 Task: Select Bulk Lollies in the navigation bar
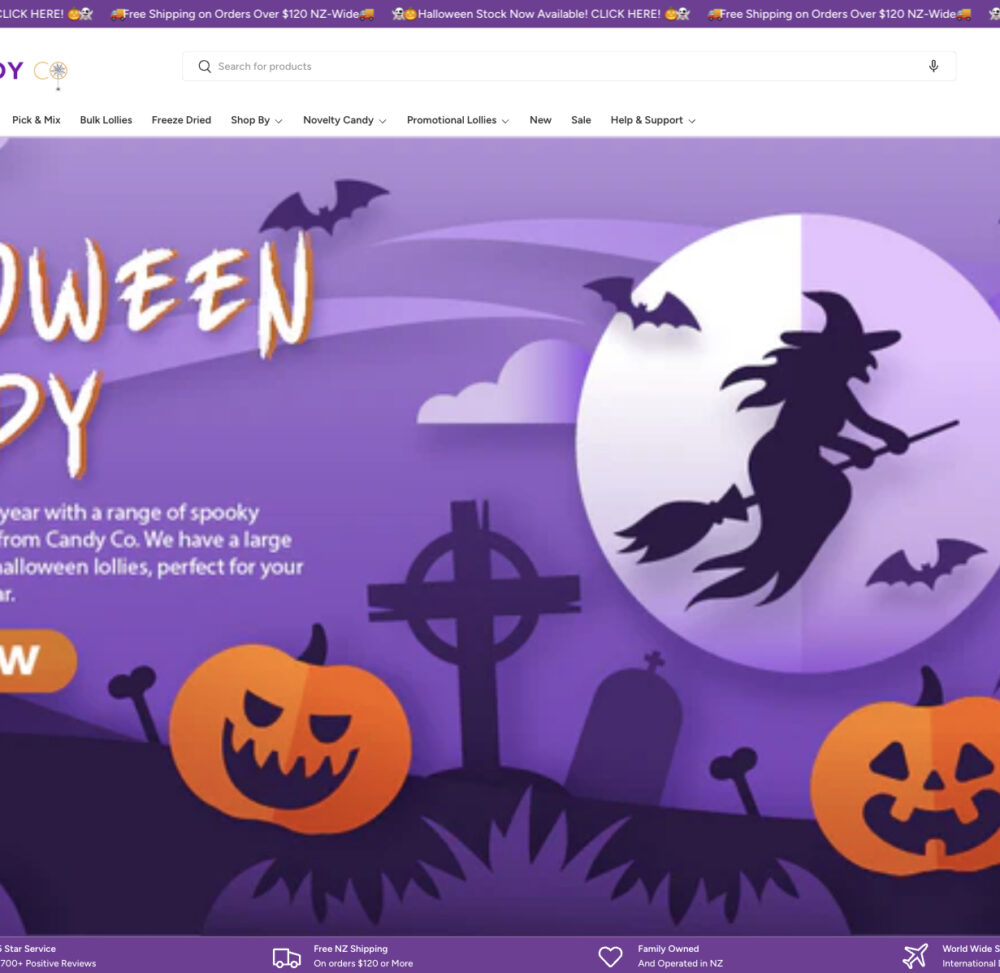[x=106, y=120]
